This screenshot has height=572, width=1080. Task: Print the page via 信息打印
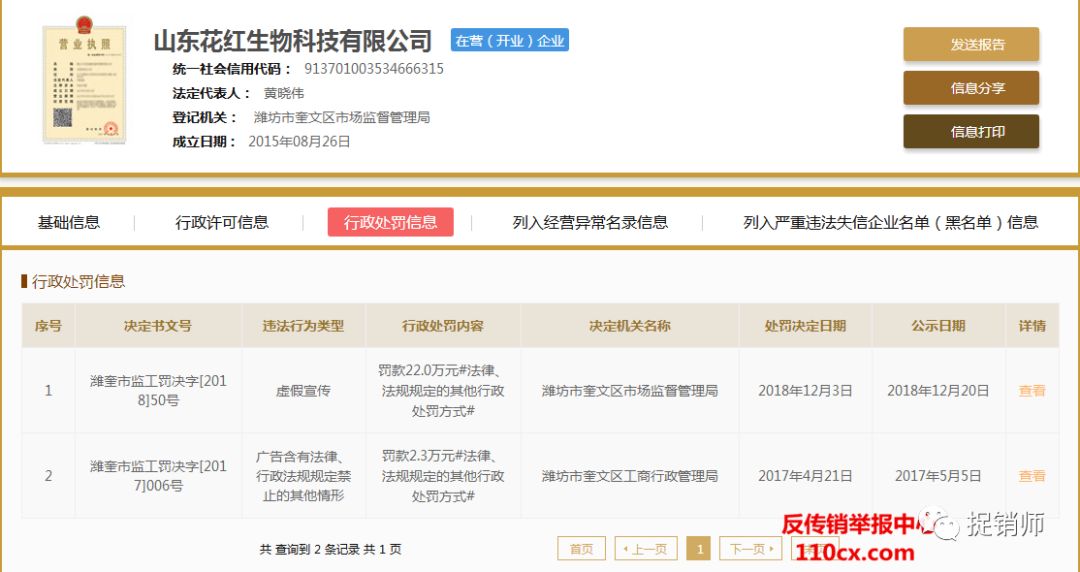click(x=970, y=132)
